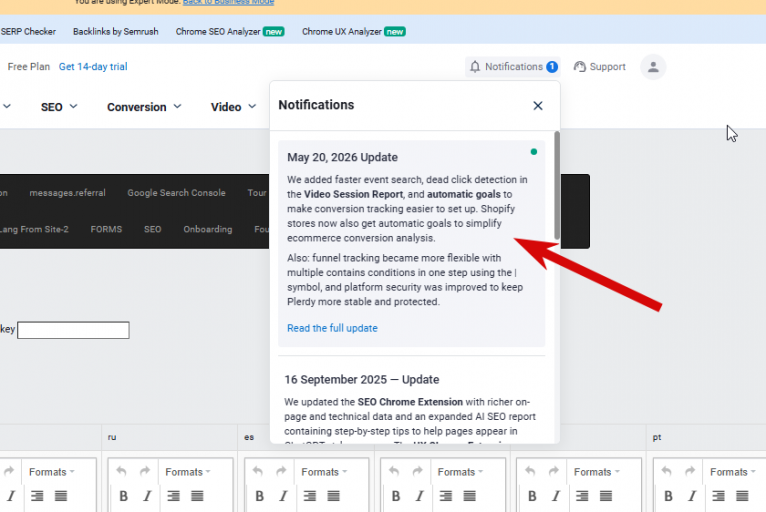Open the SERP Checker link
The width and height of the screenshot is (766, 512).
pos(28,32)
